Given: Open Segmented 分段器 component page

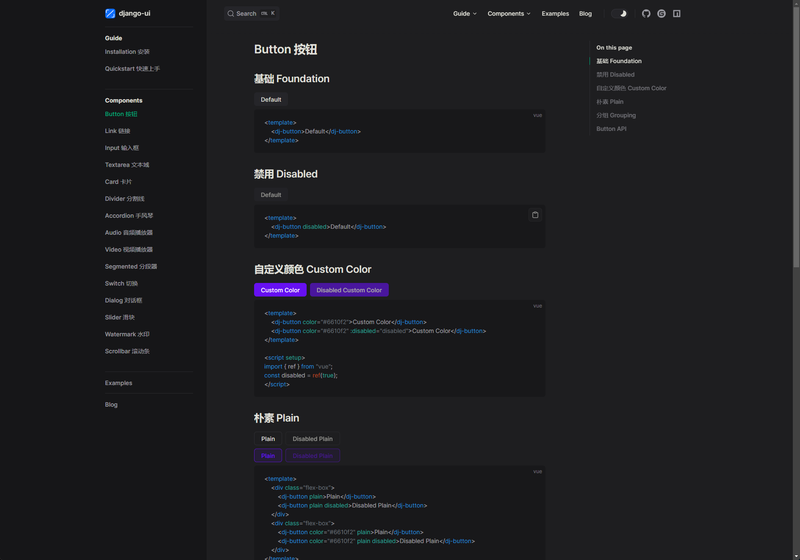Looking at the screenshot, I should click(x=131, y=267).
